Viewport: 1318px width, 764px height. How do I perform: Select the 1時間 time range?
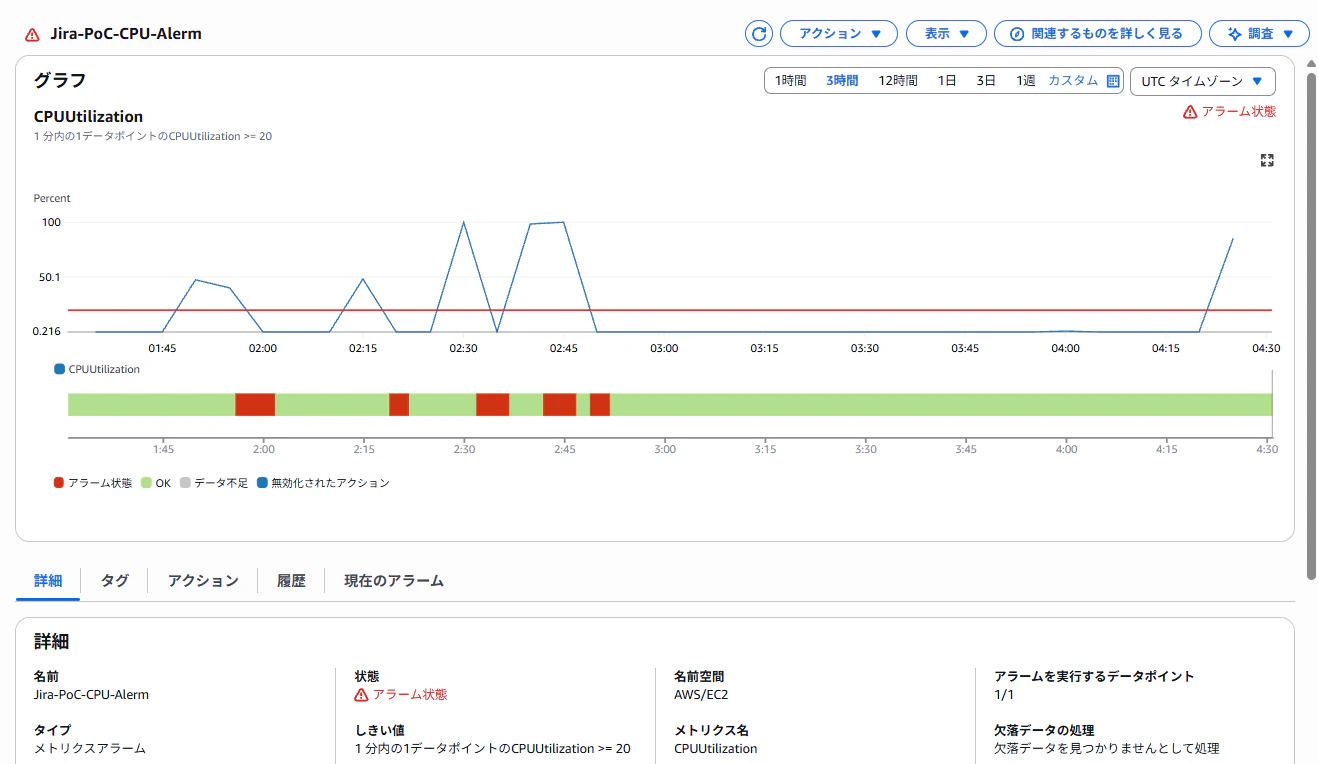pyautogui.click(x=790, y=81)
